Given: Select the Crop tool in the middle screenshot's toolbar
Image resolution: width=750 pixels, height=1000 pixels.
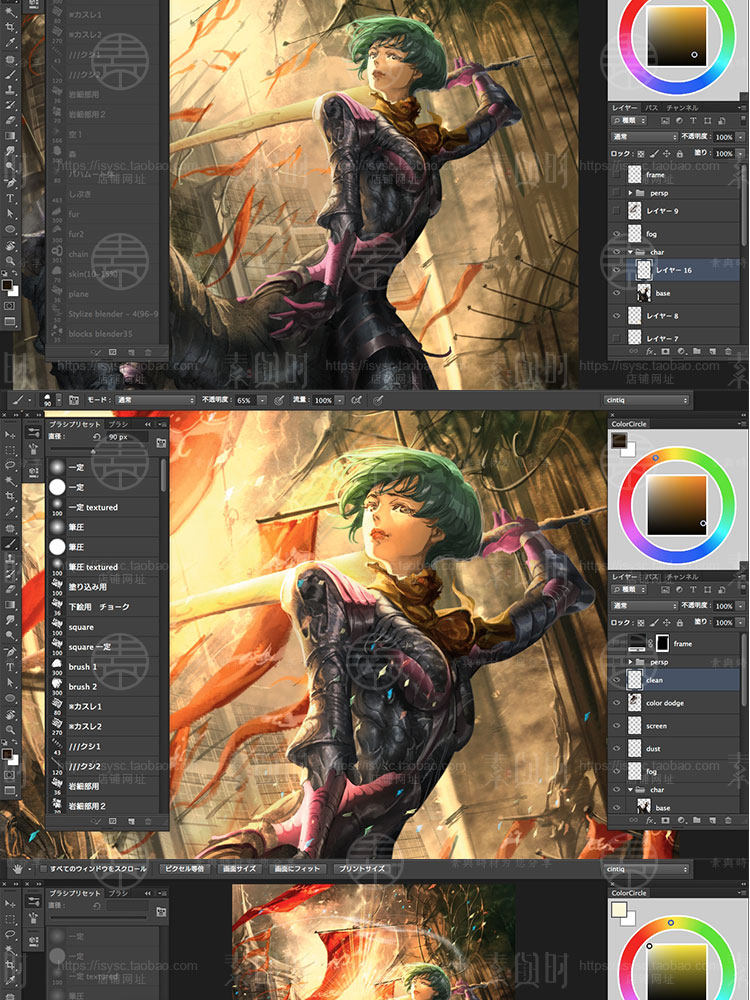Looking at the screenshot, I should [10, 496].
